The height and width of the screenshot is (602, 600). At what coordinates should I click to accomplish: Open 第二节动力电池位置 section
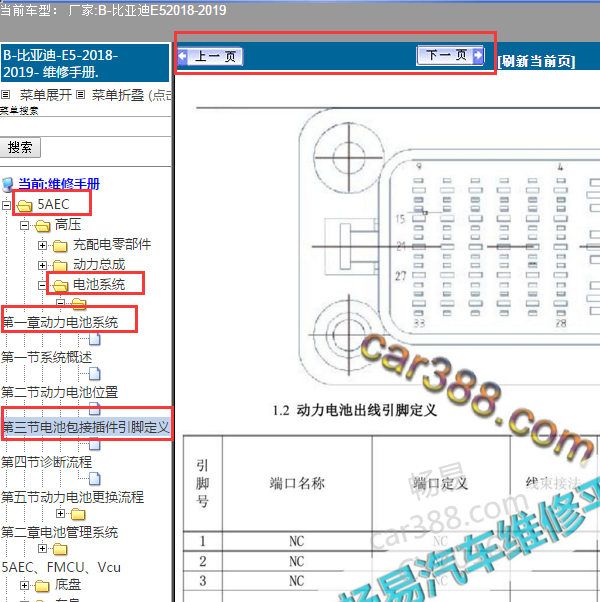coord(60,392)
